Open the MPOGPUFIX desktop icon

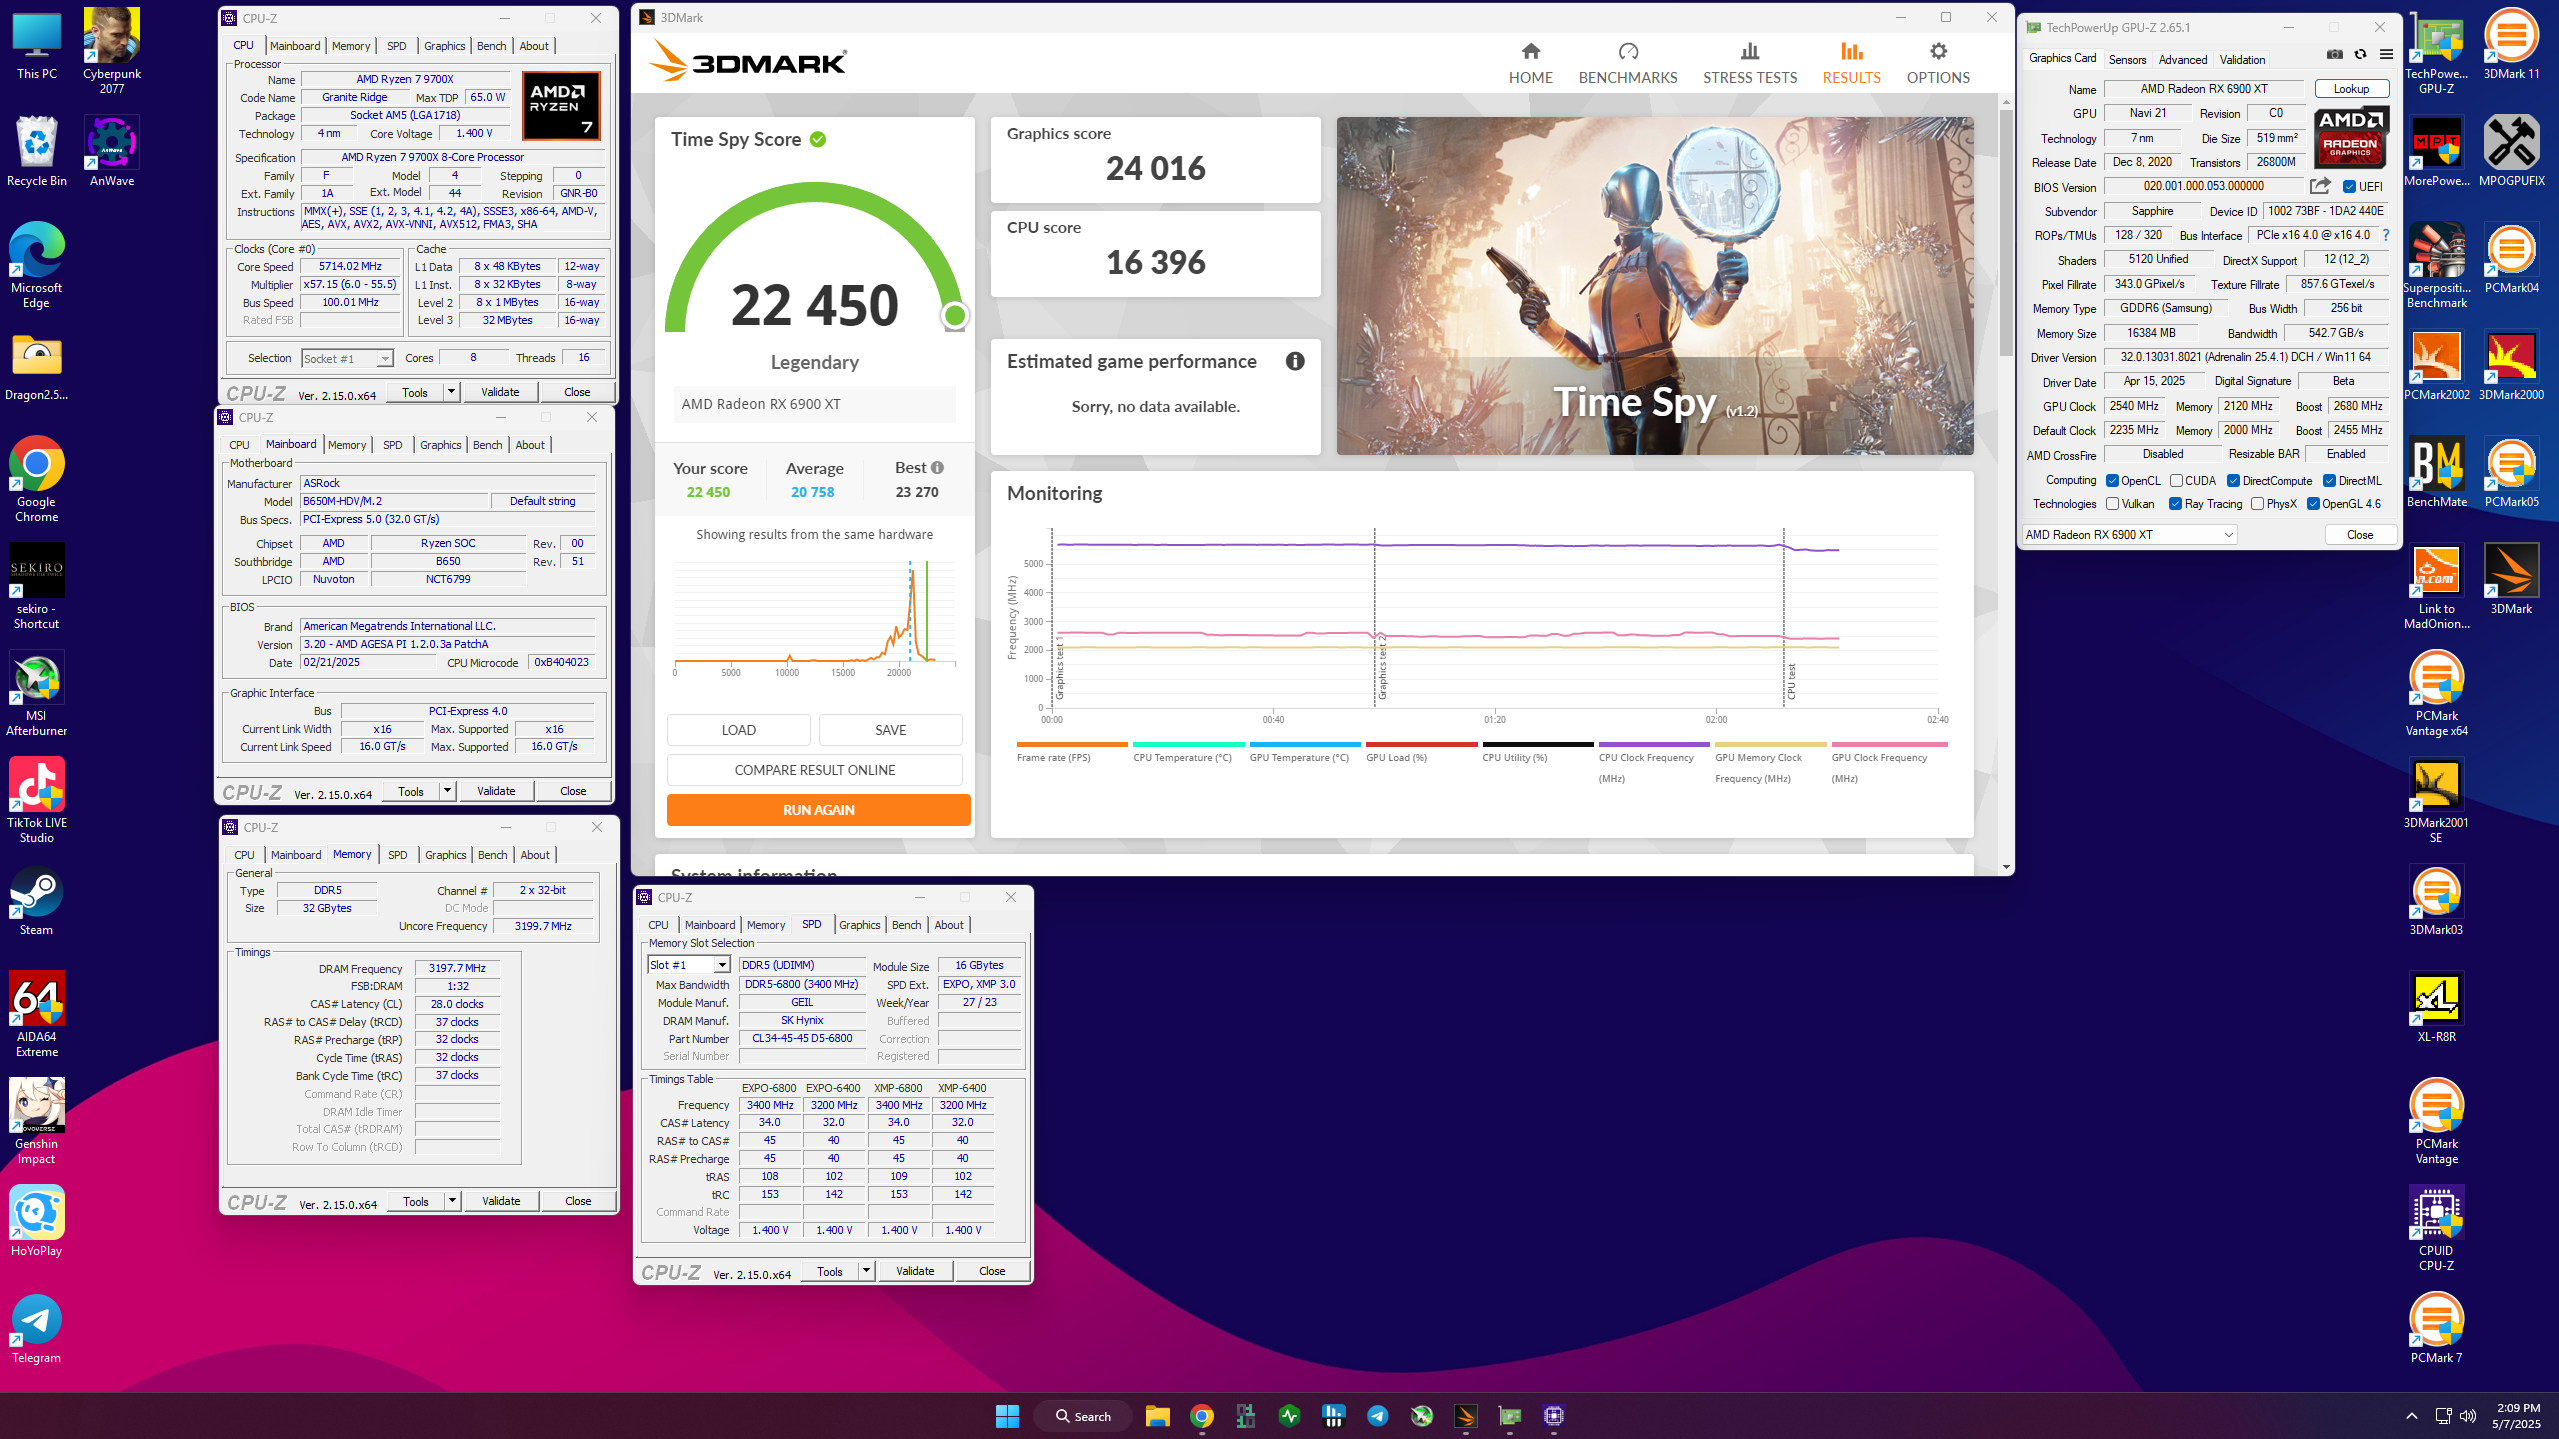pyautogui.click(x=2511, y=151)
